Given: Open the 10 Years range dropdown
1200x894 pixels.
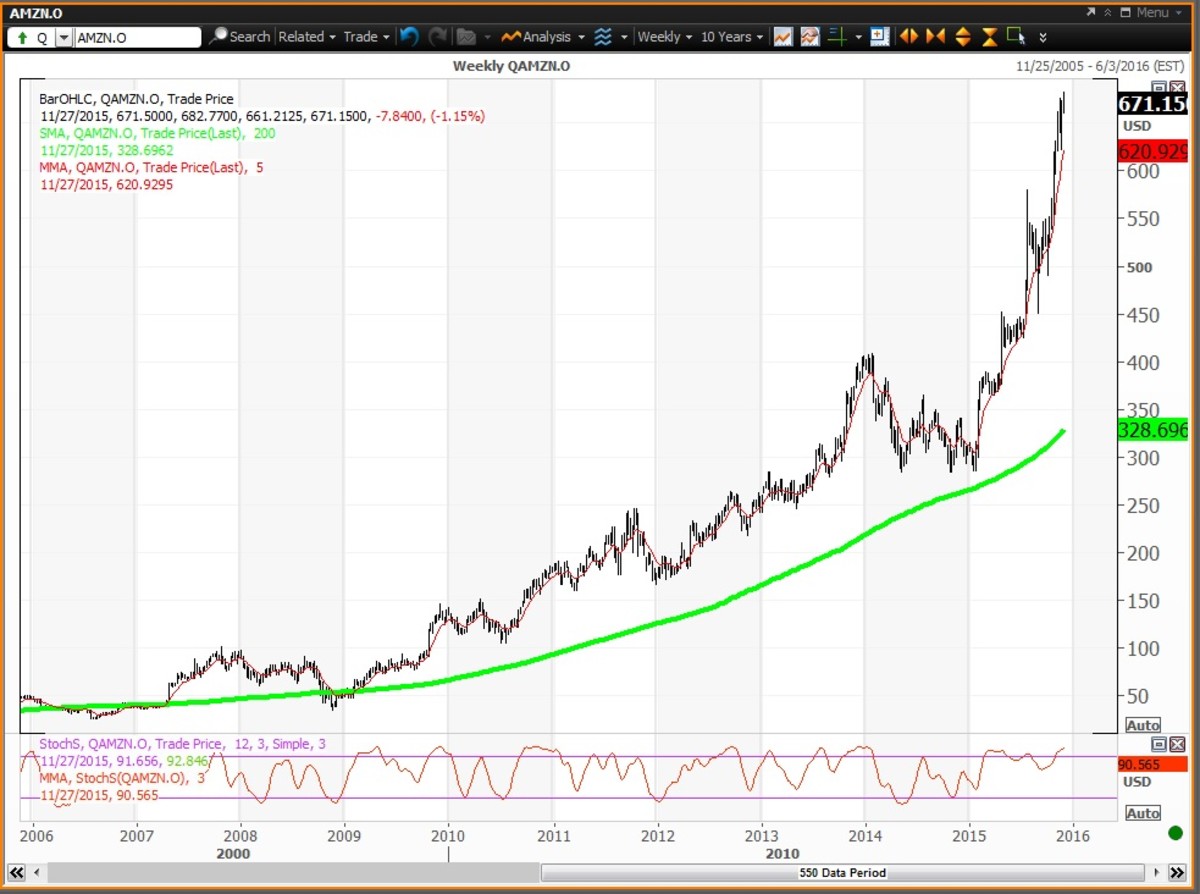Looking at the screenshot, I should pos(731,37).
